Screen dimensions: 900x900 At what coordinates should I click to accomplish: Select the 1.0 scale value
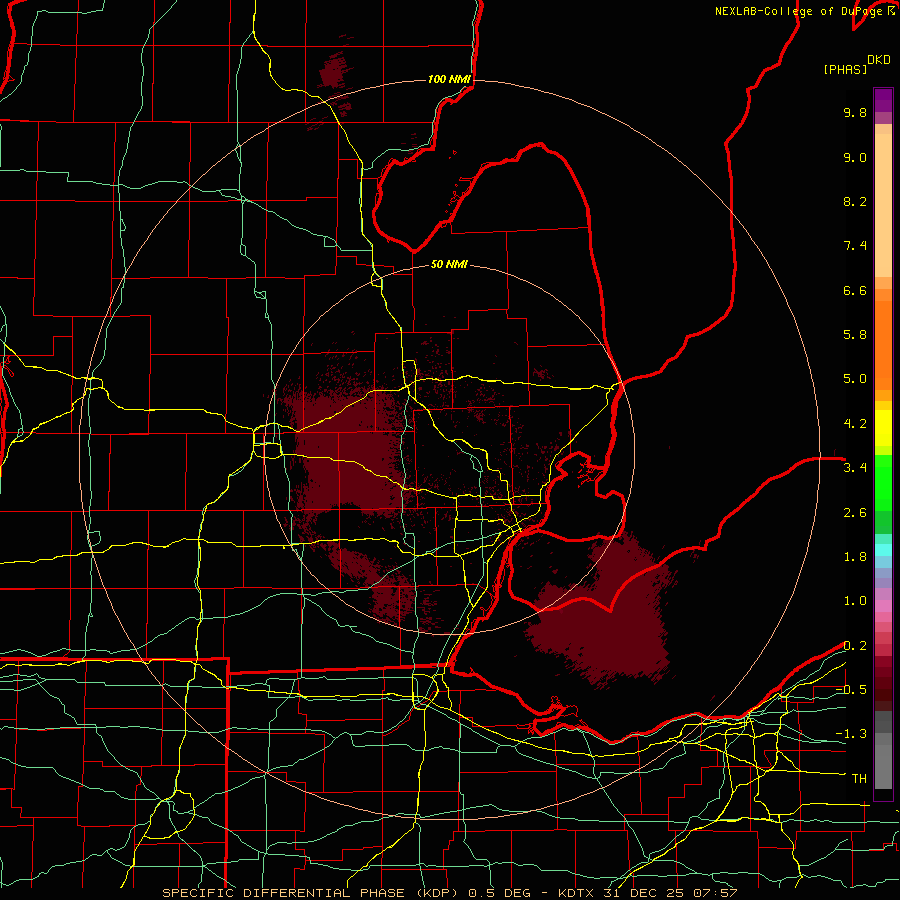tap(855, 601)
